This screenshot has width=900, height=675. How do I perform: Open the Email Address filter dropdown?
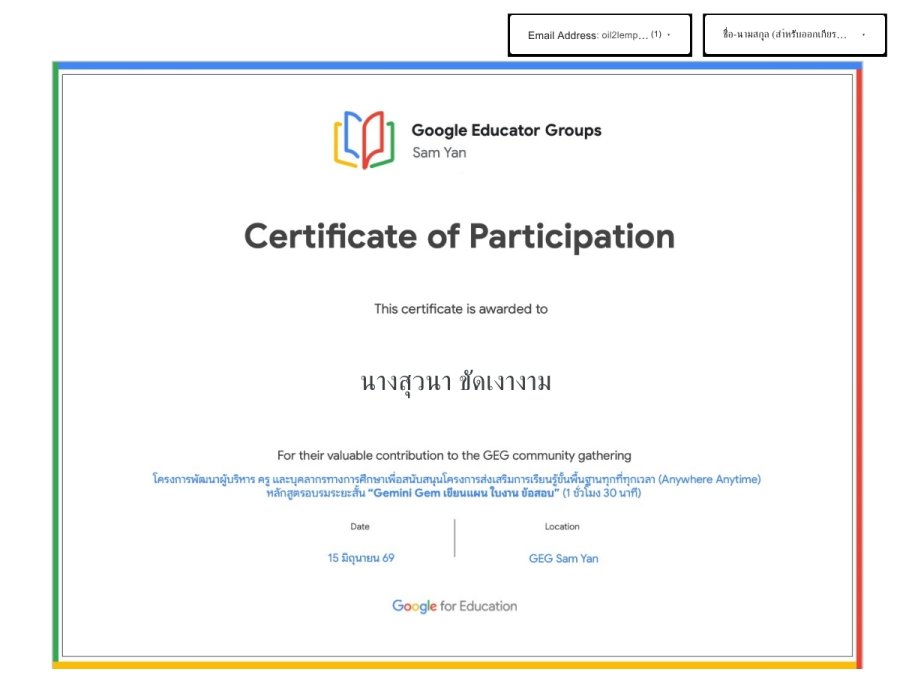600,35
